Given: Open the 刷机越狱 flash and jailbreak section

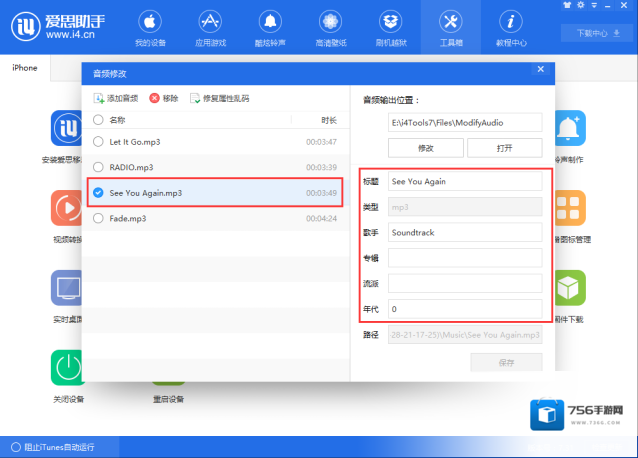Looking at the screenshot, I should (x=390, y=29).
